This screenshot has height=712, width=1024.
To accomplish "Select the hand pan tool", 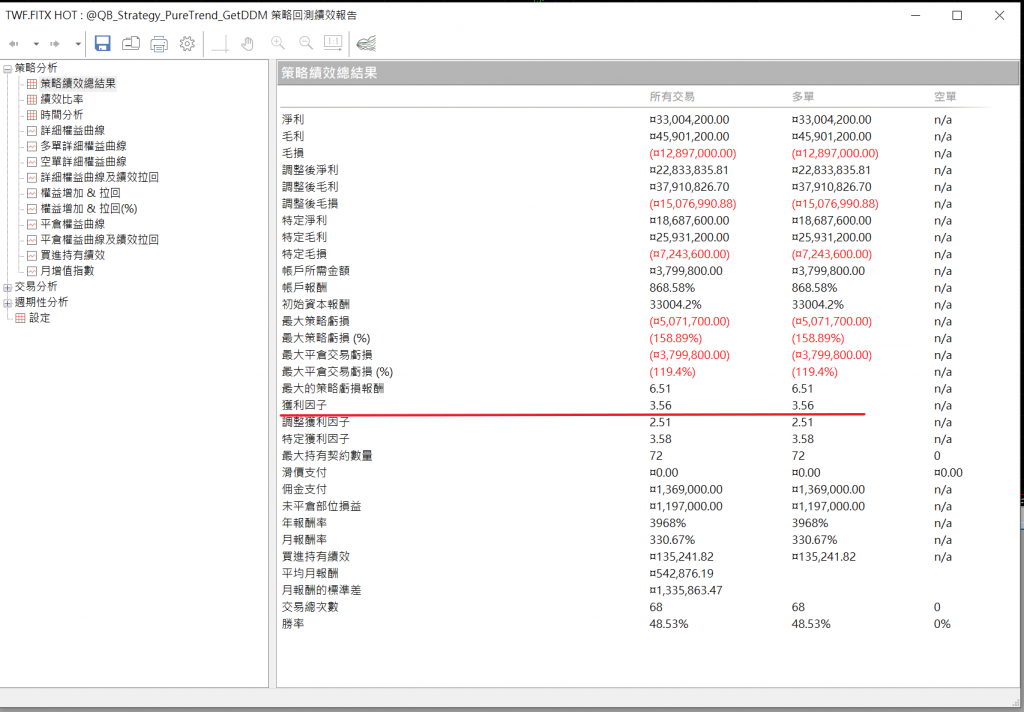I will (x=248, y=43).
